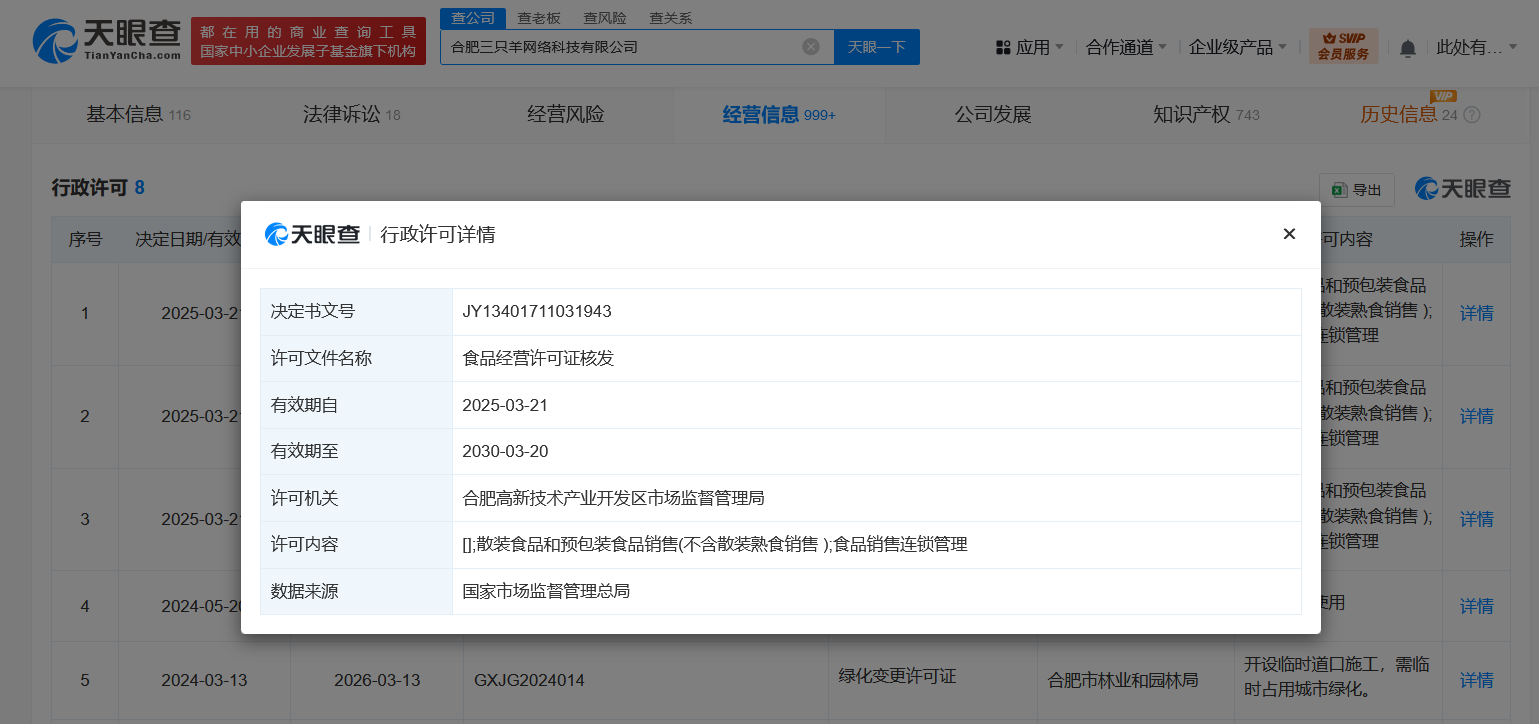Click the 2026-03-13 date cell
The image size is (1539, 724).
tap(377, 680)
